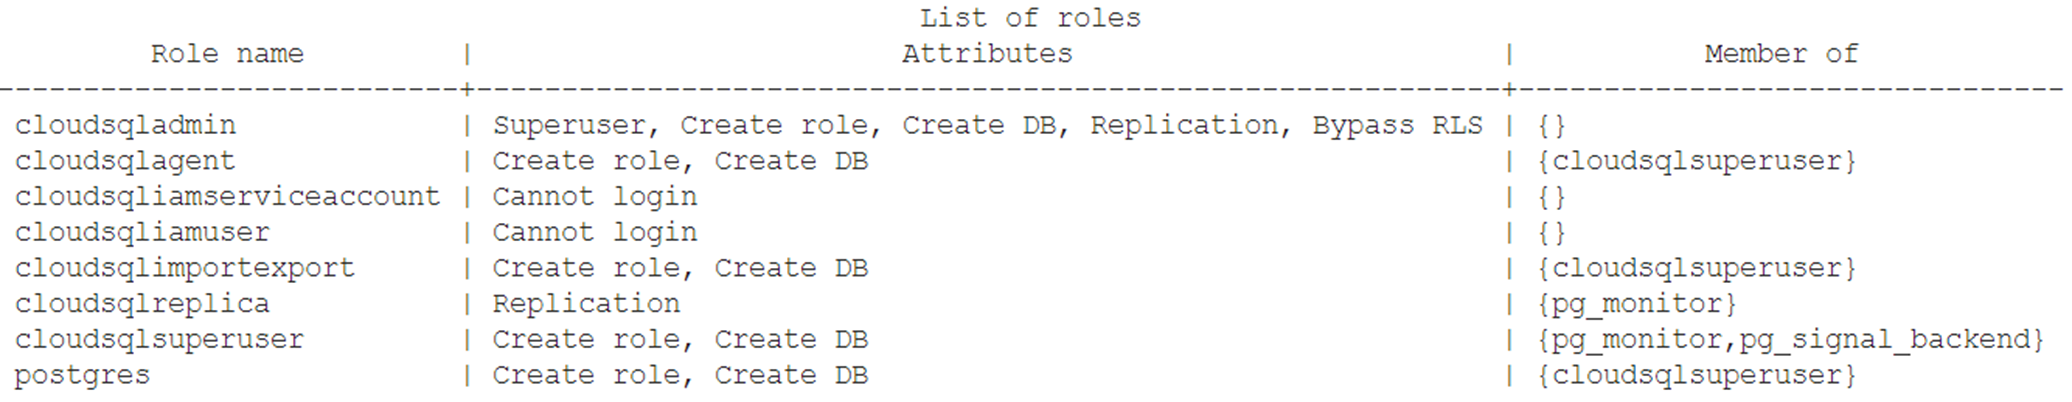
Task: Click '{cloudsqlsuperuser}' membership in postgres row
Action: tap(1697, 376)
